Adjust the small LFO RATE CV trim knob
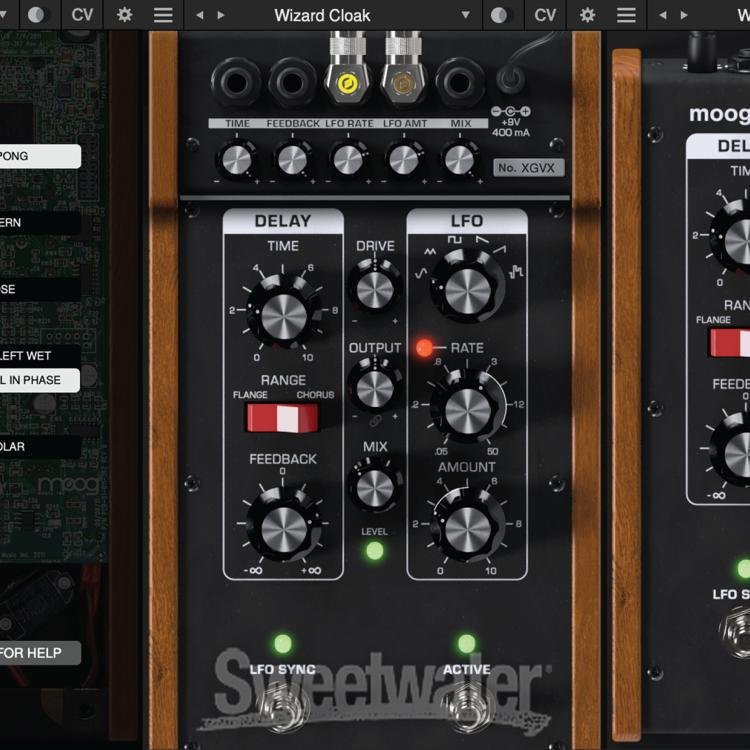This screenshot has width=750, height=750. click(348, 160)
